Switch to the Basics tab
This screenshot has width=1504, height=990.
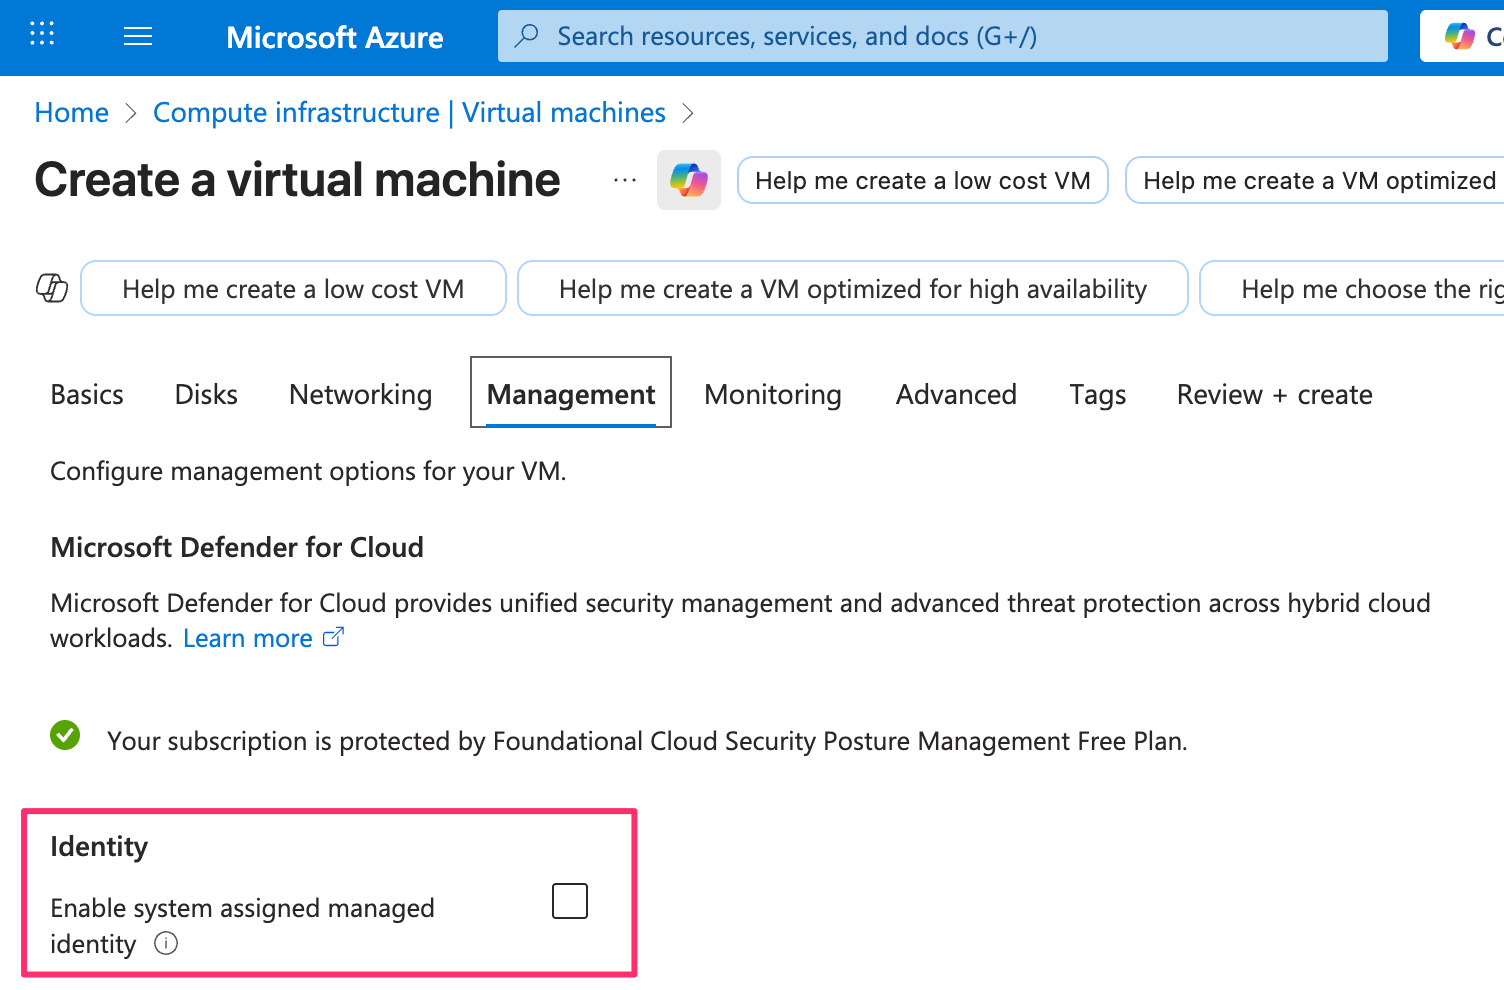click(x=87, y=394)
